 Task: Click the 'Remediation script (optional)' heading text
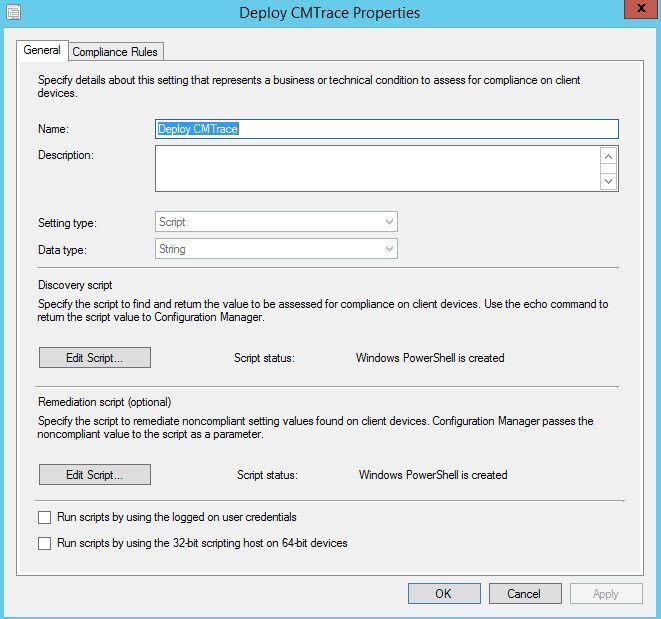pos(105,402)
